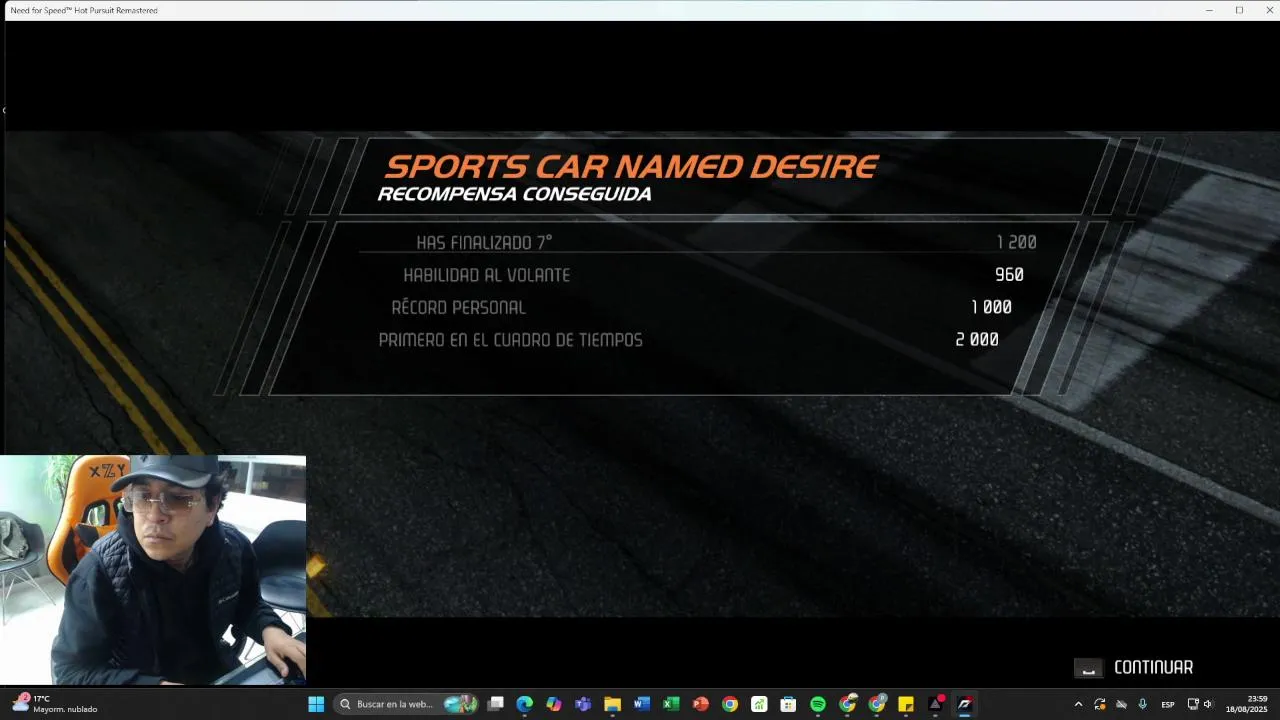Image resolution: width=1280 pixels, height=720 pixels.
Task: Expand the hidden system tray icons chevron
Action: pos(1078,704)
